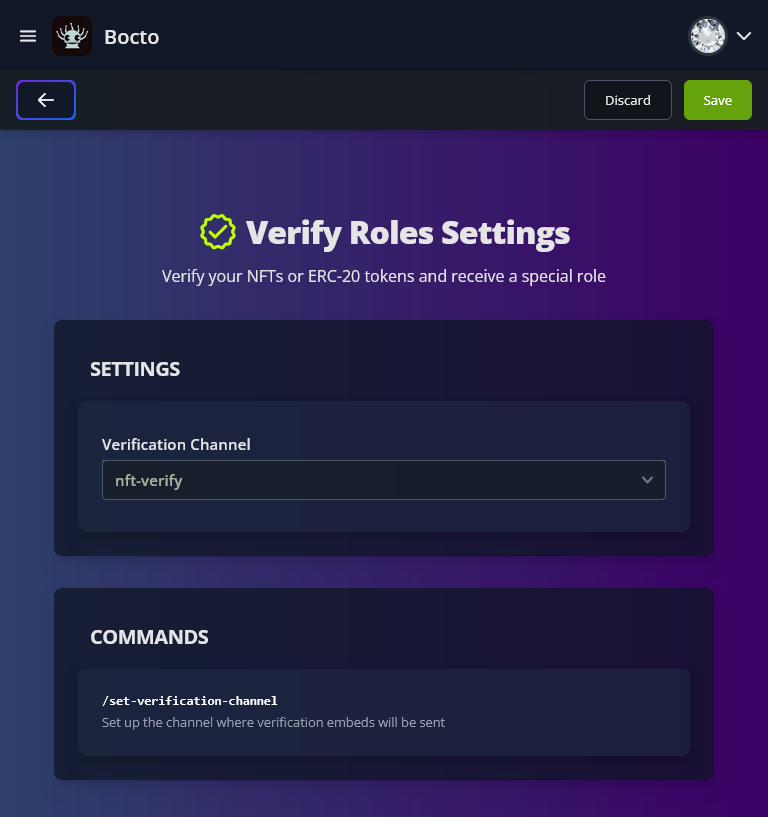This screenshot has height=817, width=768.
Task: Click the green verified badge icon
Action: pos(217,232)
